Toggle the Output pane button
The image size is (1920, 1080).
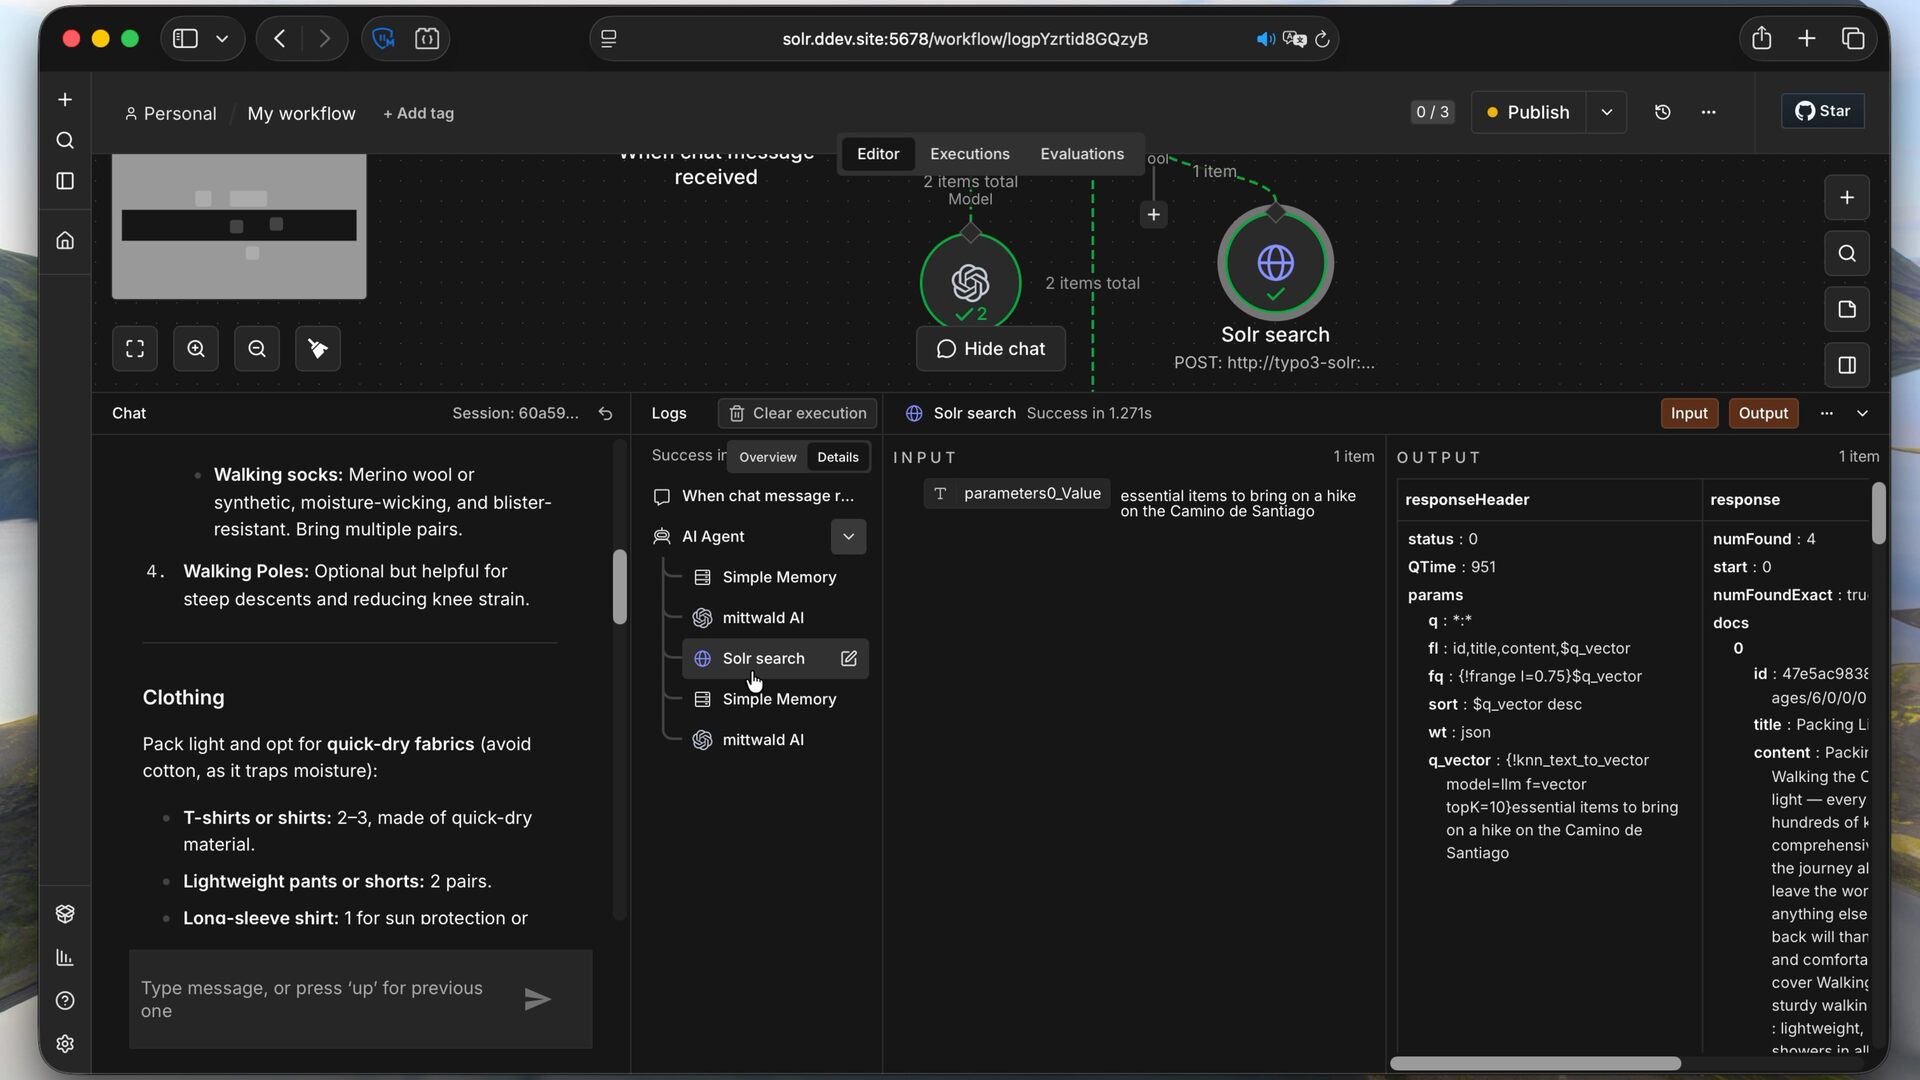coord(1763,414)
